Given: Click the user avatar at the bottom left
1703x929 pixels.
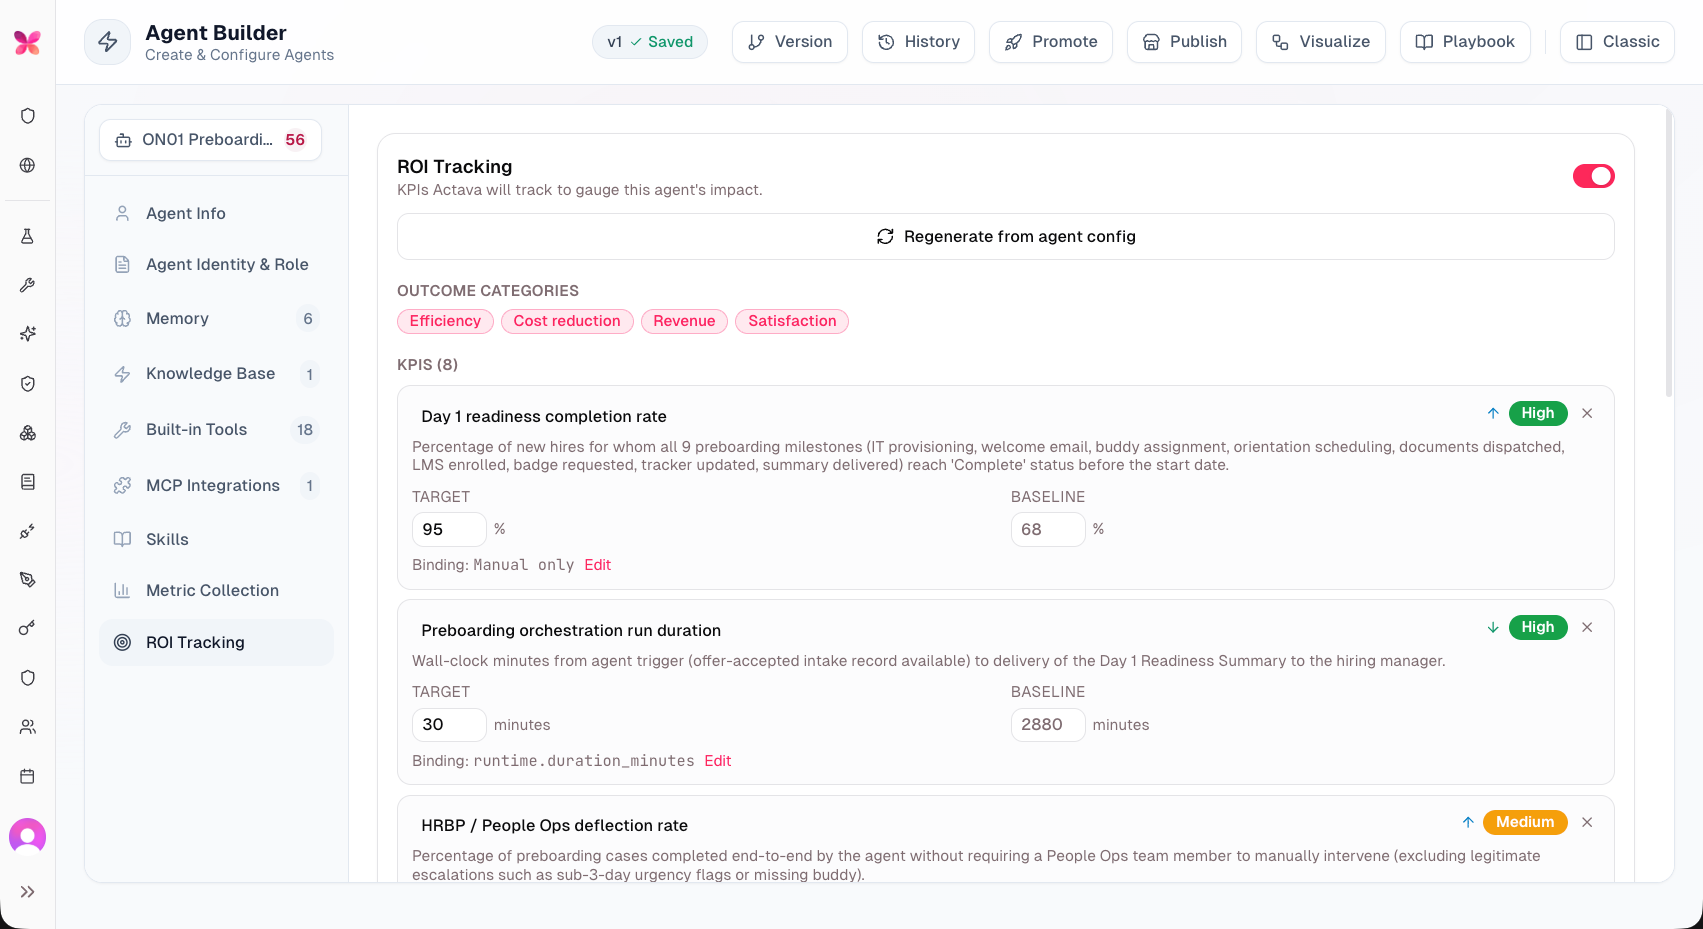Looking at the screenshot, I should 28,836.
